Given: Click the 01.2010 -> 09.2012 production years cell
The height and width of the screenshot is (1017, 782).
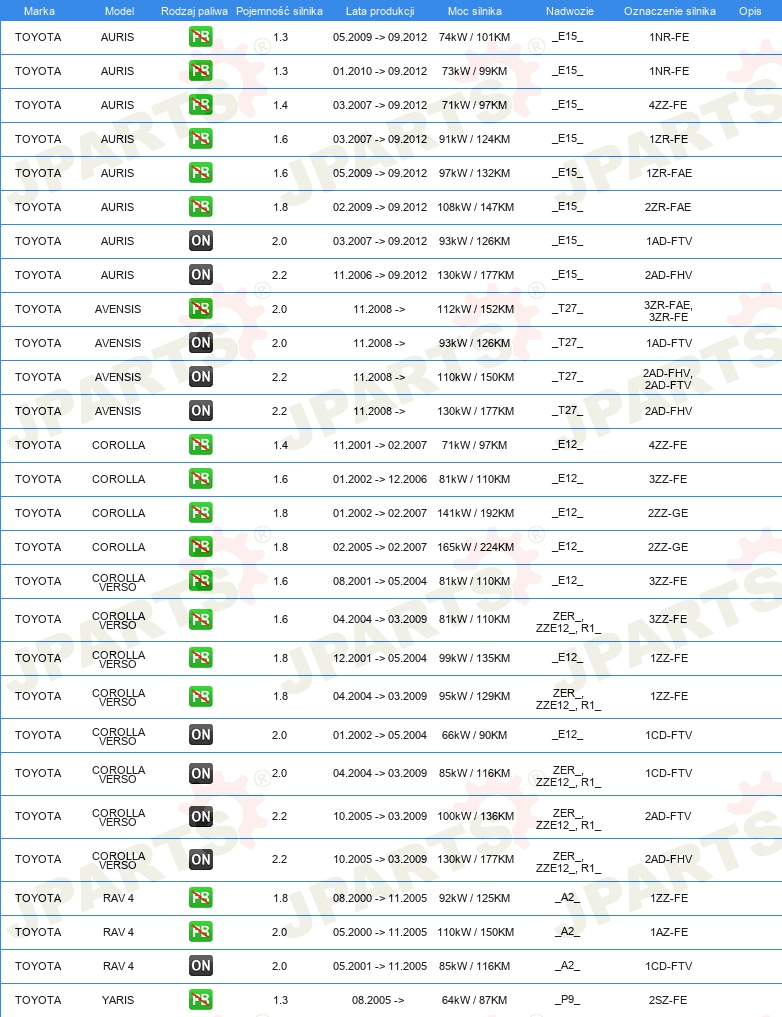Looking at the screenshot, I should tap(380, 71).
